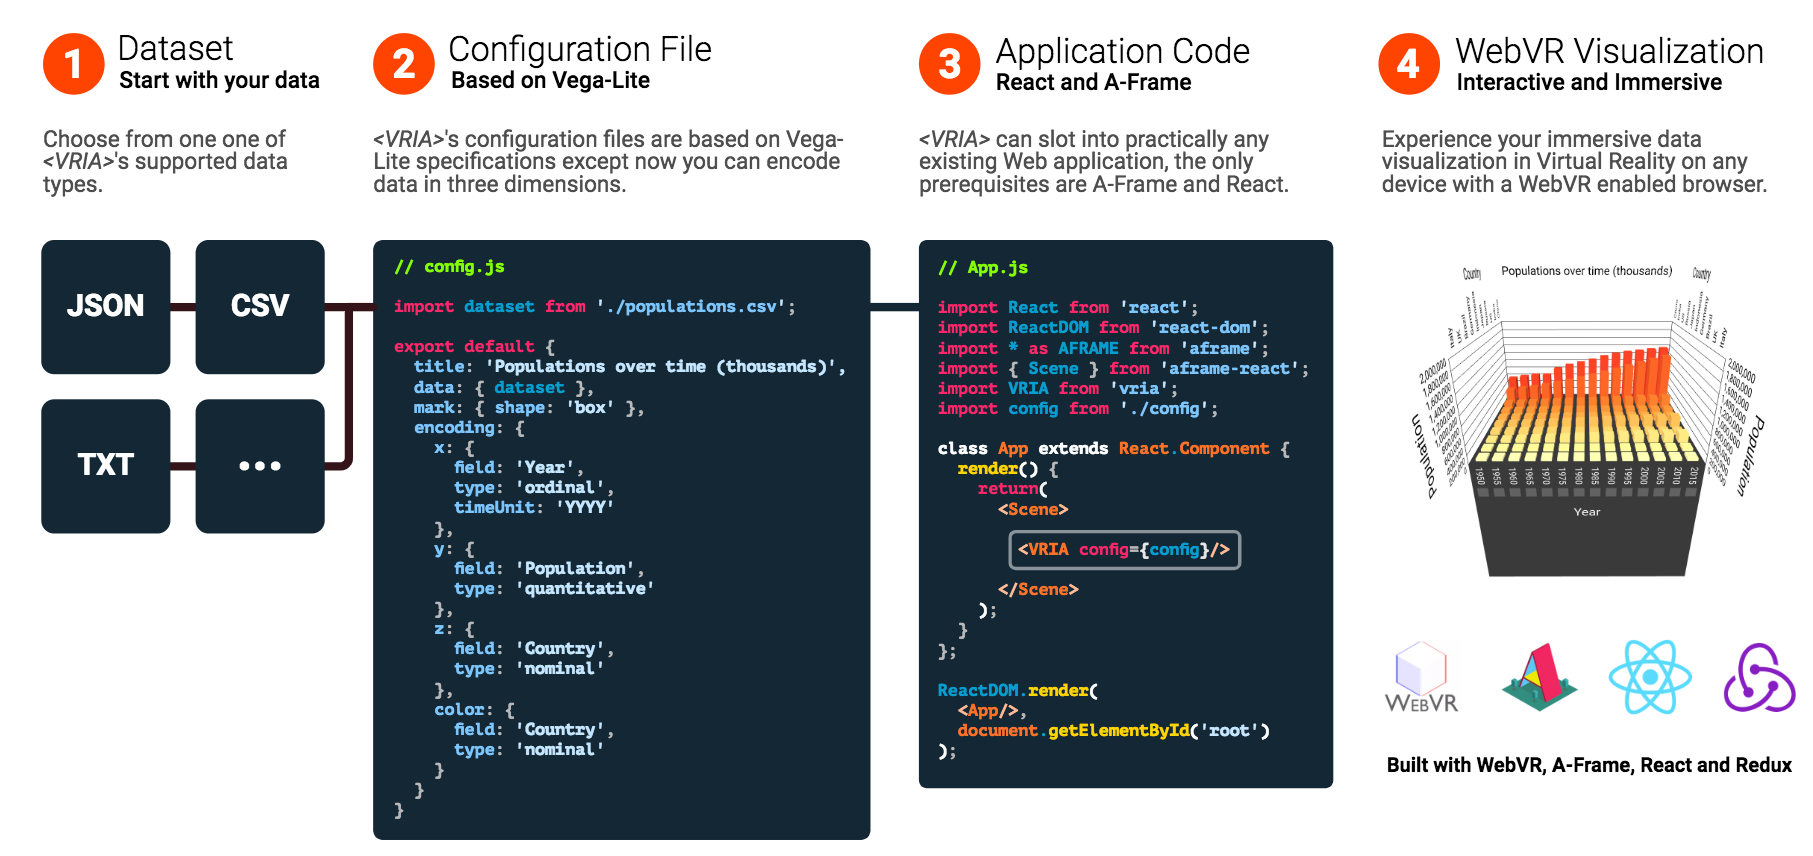Click the "type: 'quantitative'" line

coord(554,589)
